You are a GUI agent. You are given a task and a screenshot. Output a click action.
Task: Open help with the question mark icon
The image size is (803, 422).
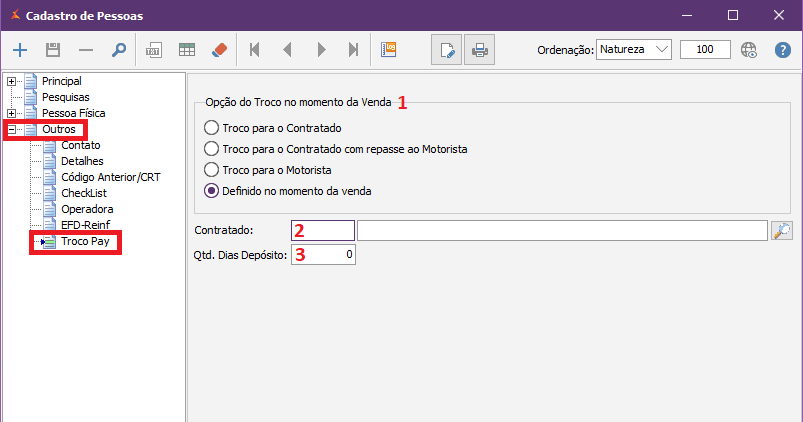[x=783, y=49]
